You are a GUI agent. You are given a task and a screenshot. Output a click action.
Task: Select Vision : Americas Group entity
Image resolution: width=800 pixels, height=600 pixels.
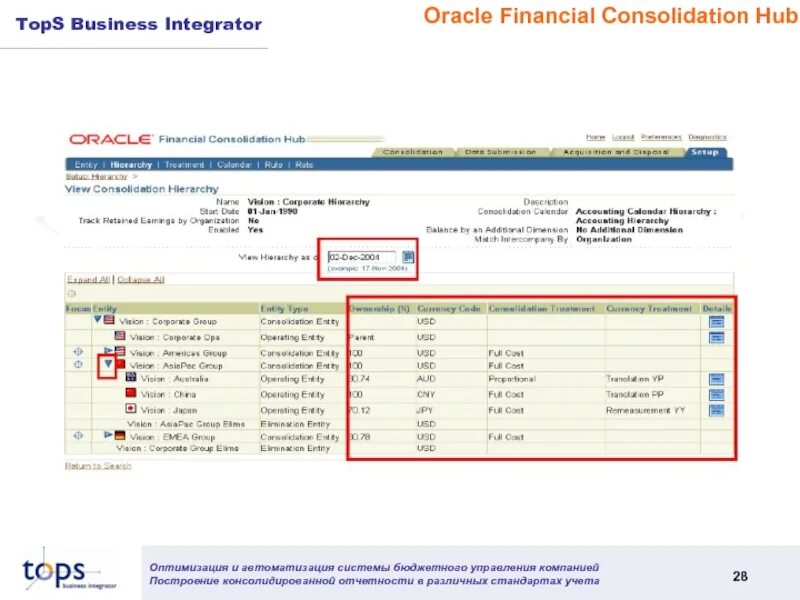[x=178, y=353]
